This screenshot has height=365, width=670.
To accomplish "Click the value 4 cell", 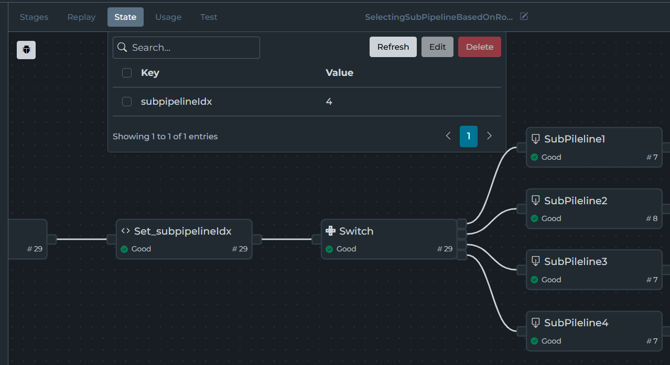I will coord(329,102).
